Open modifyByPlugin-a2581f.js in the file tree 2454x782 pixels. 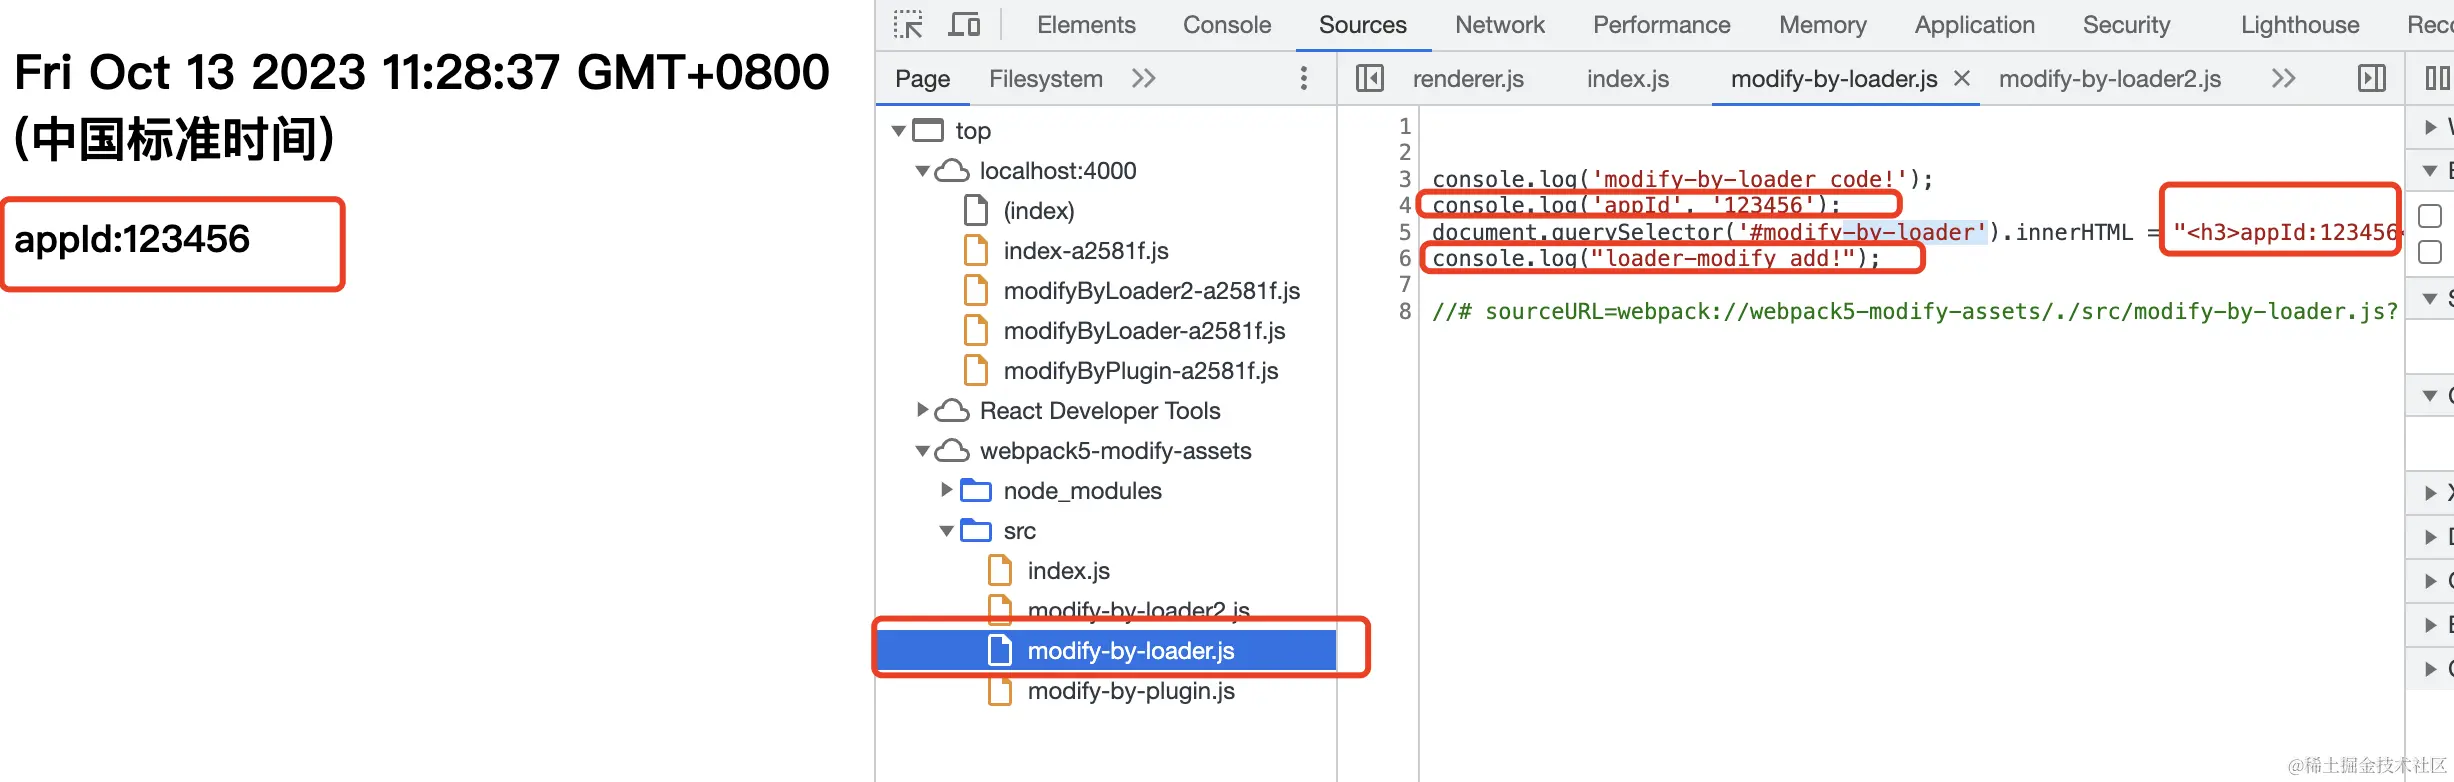pos(1141,371)
